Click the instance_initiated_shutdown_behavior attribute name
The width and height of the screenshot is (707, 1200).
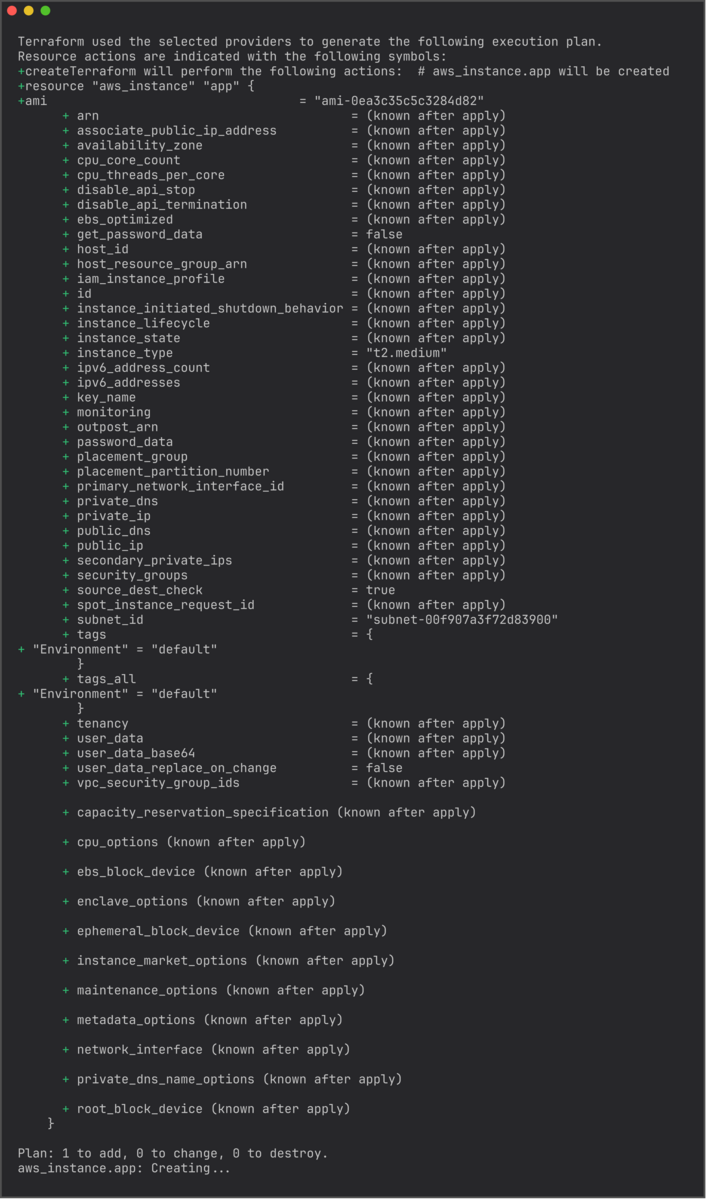(x=209, y=308)
